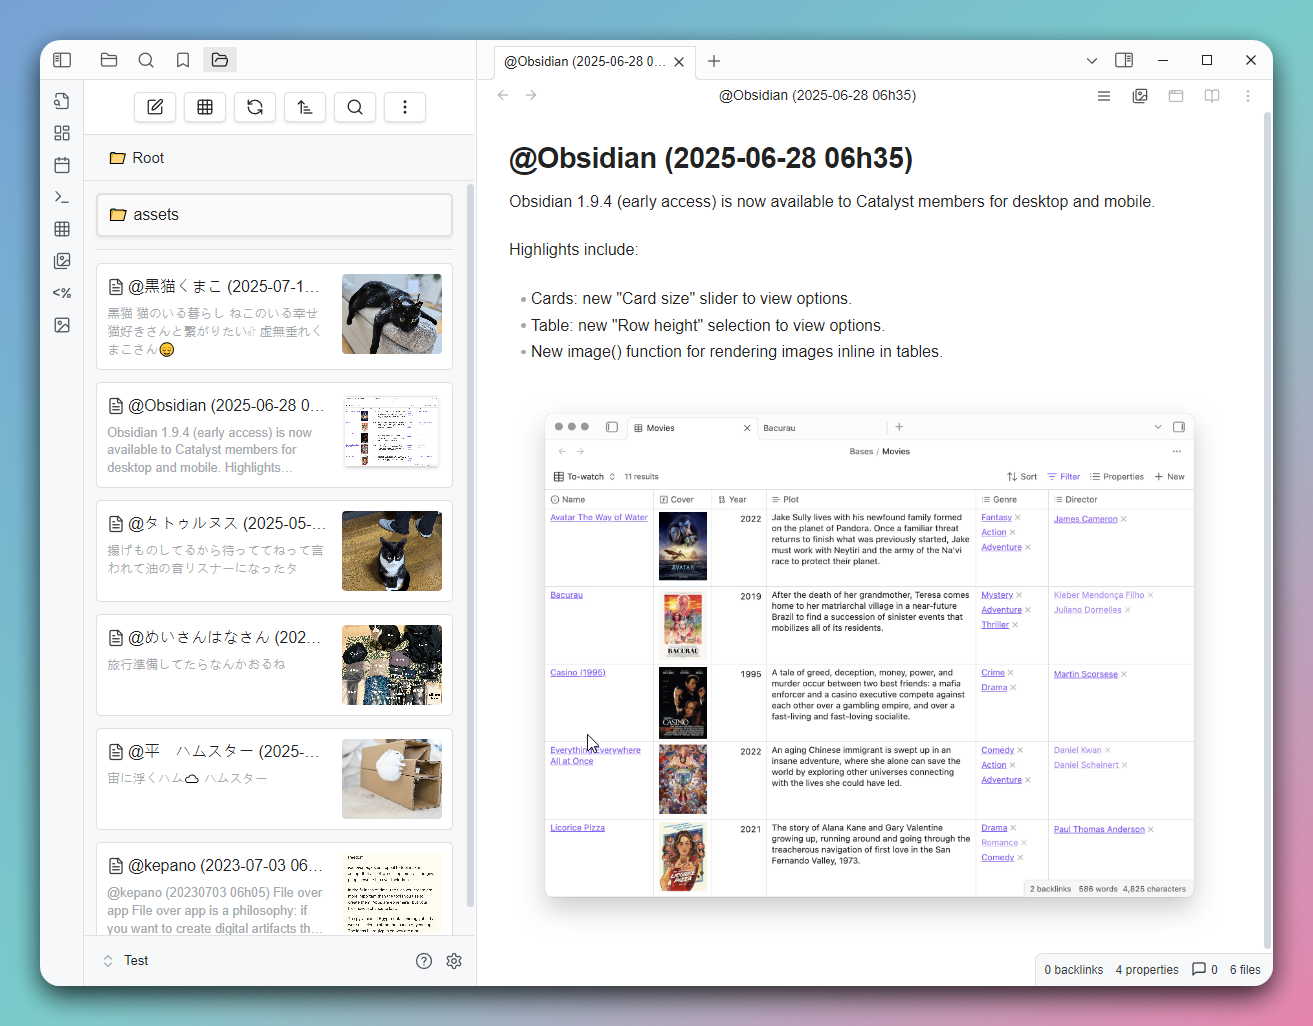Image resolution: width=1313 pixels, height=1026 pixels.
Task: Click the 0 backlinks status item
Action: point(1073,970)
